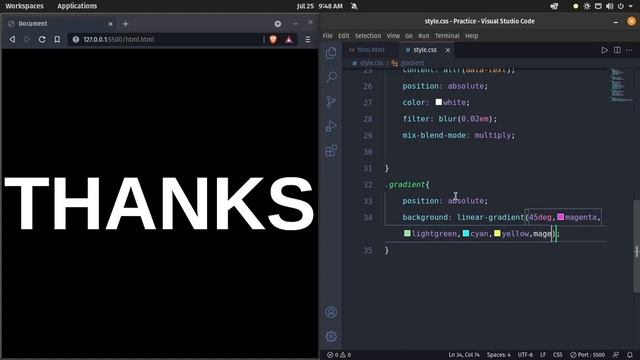Click the editor vertical scrollbar
Image resolution: width=640 pixels, height=360 pixels.
[636, 246]
